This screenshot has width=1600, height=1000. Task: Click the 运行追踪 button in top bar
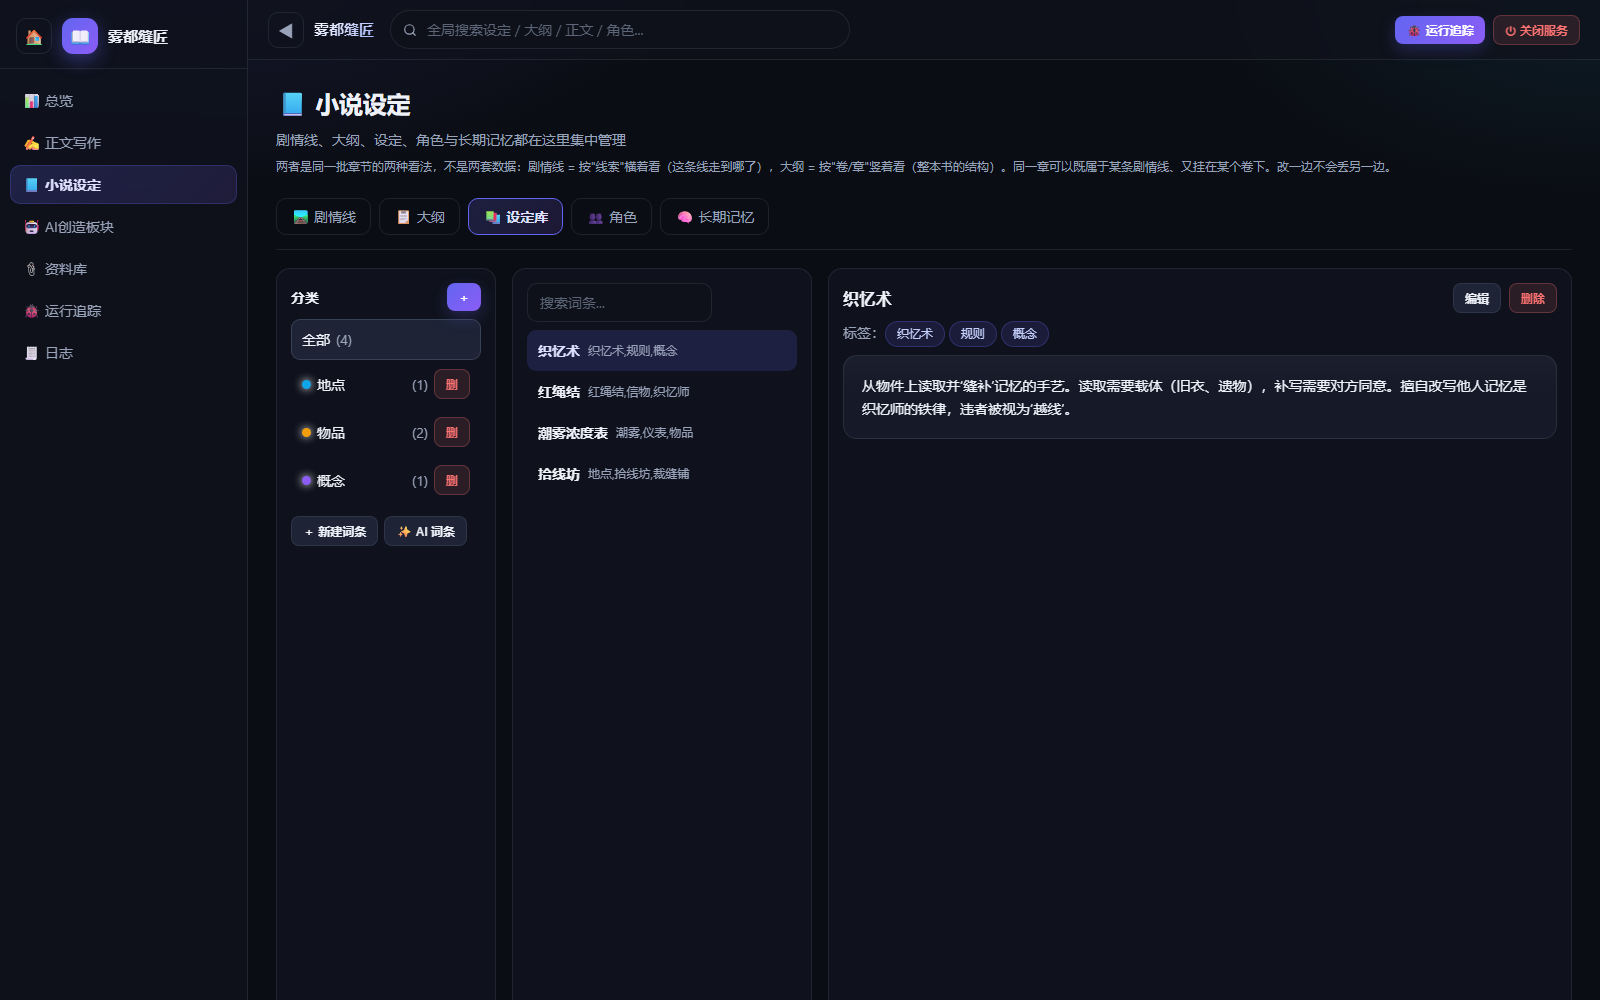(1440, 30)
